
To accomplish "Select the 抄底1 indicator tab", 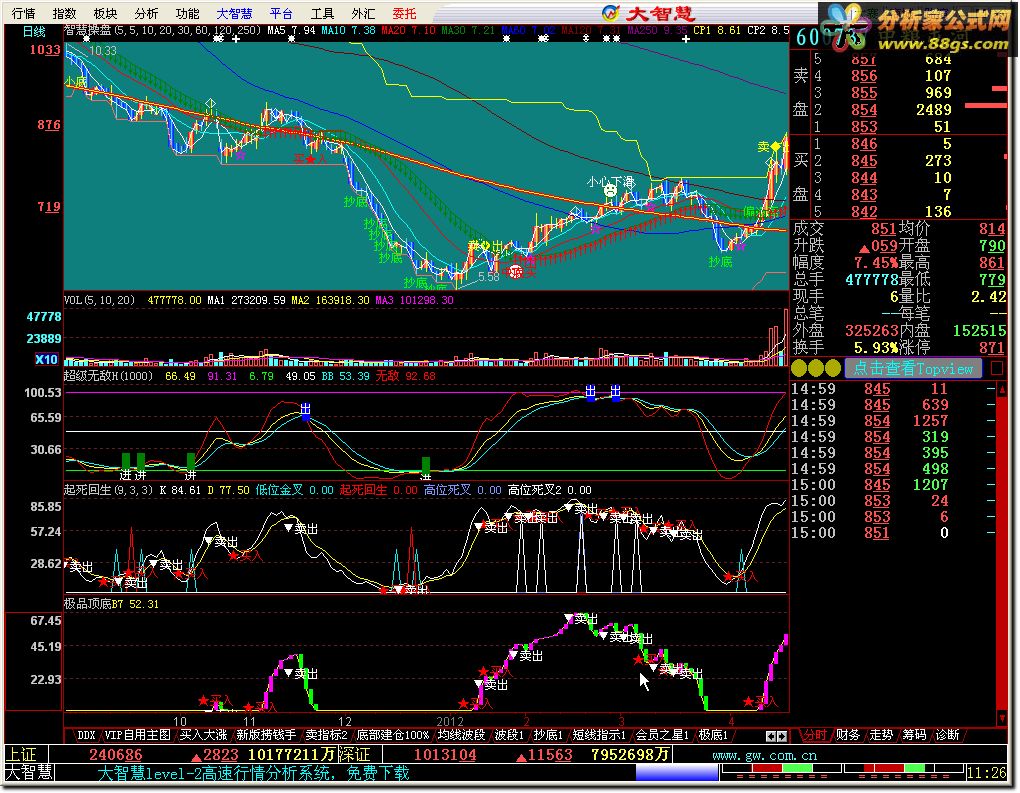I will coord(548,735).
